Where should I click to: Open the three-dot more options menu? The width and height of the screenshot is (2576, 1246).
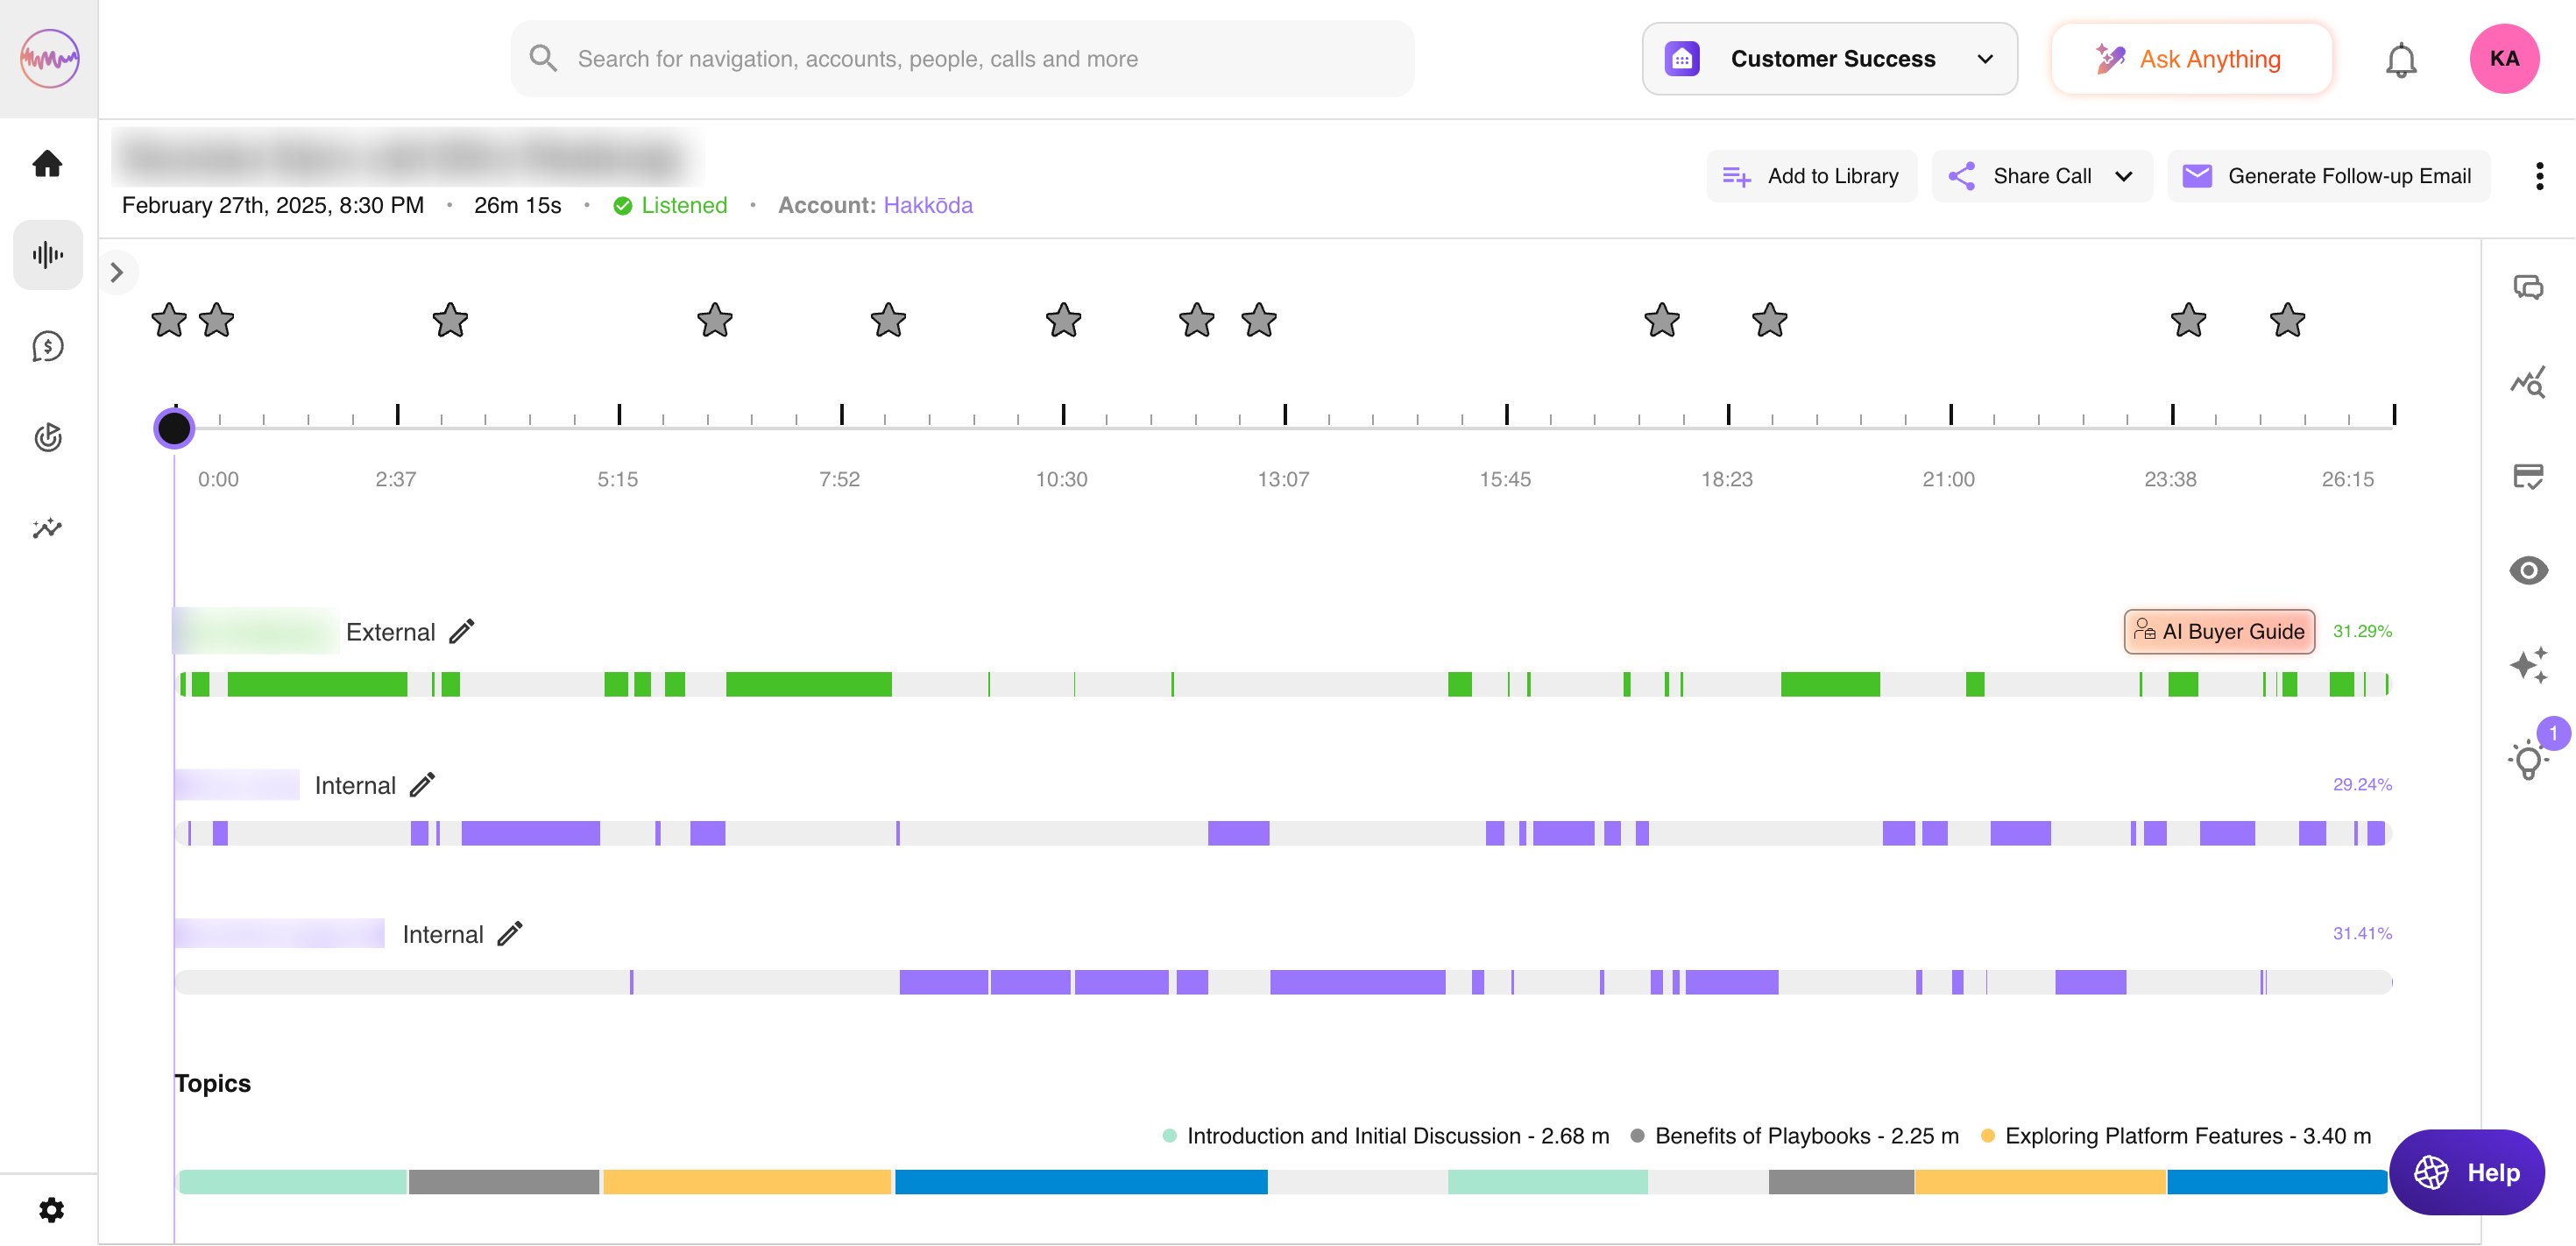(x=2539, y=177)
